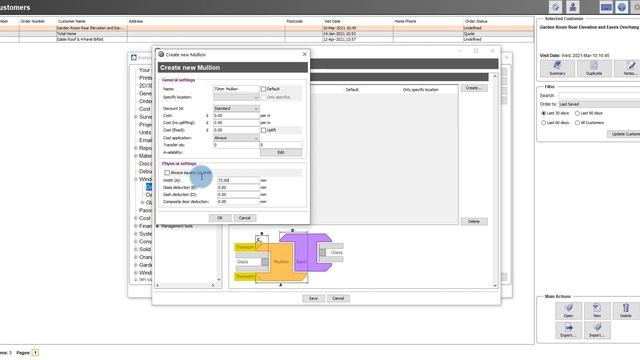Click the Delete main action icon
The height and width of the screenshot is (360, 640).
click(x=626, y=311)
